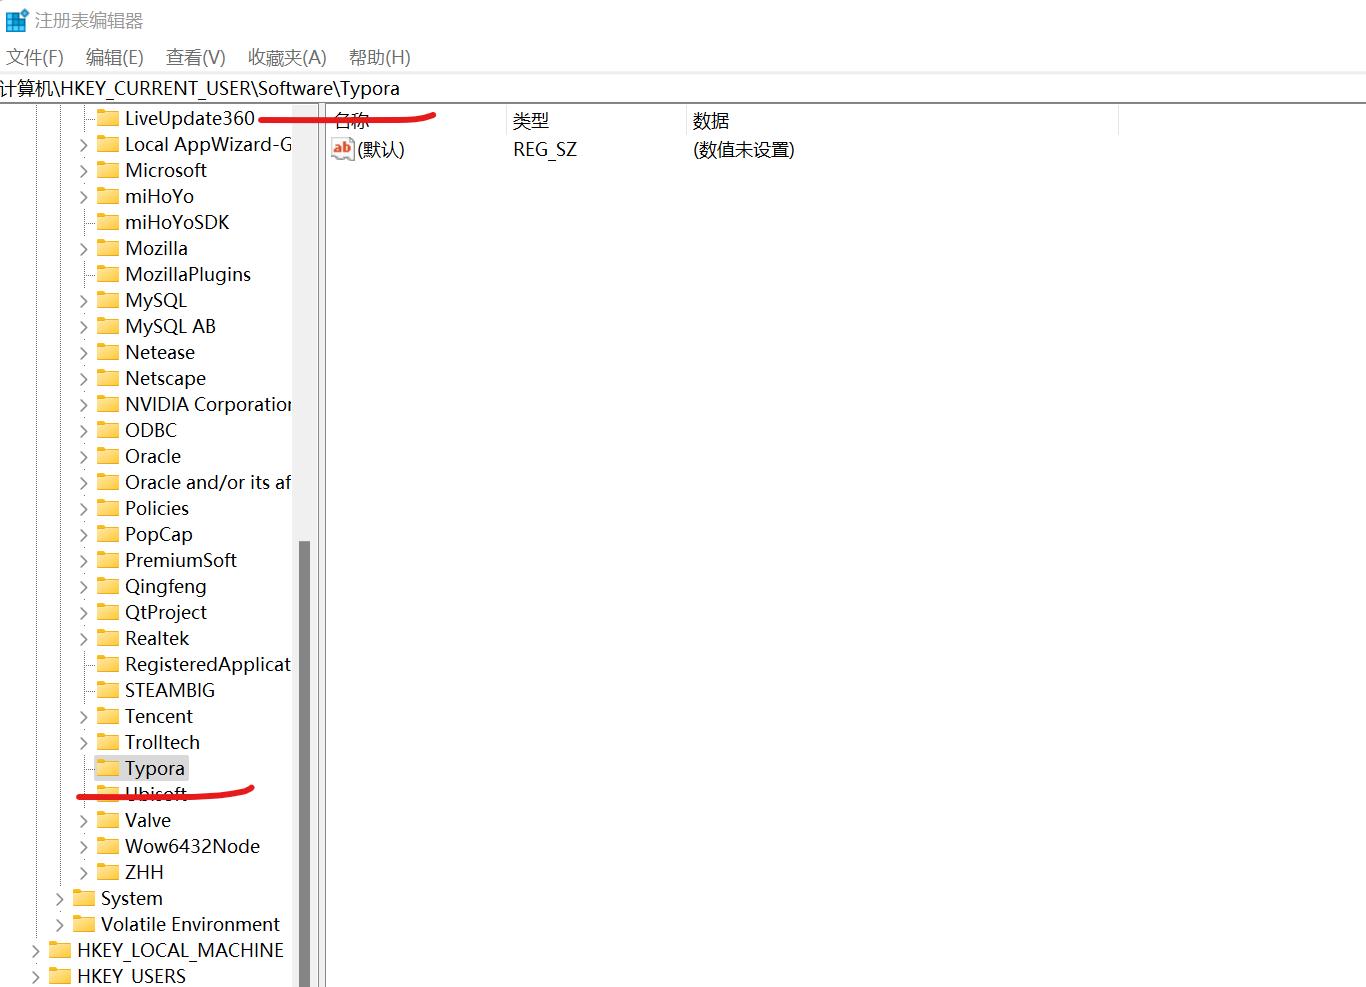Image resolution: width=1366 pixels, height=987 pixels.
Task: Open the 收藏夹(A) menu
Action: (287, 57)
